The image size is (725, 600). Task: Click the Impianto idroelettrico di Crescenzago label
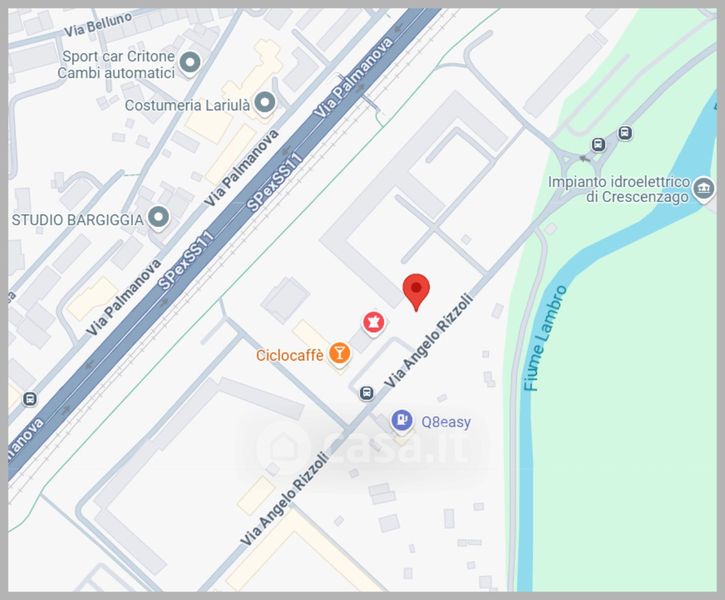[619, 190]
